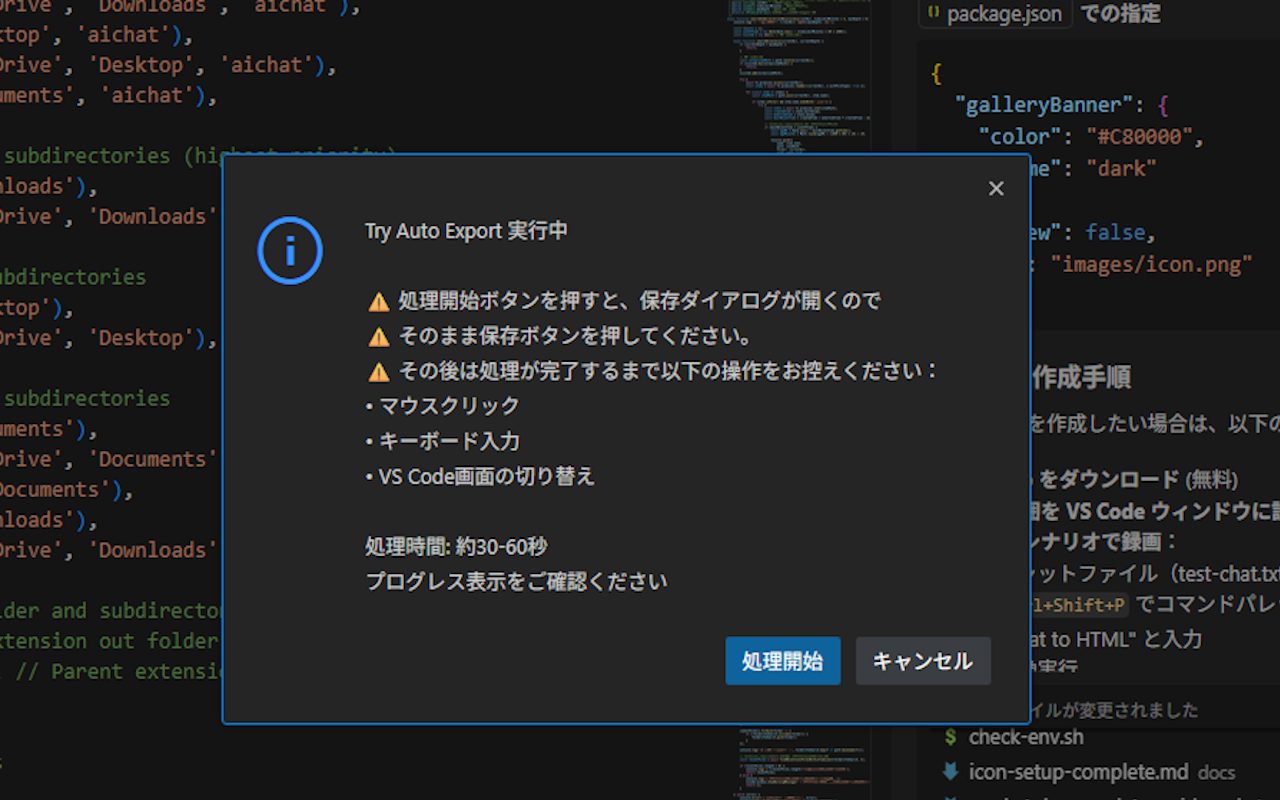The height and width of the screenshot is (800, 1280).
Task: Click the '作成手順' heading in the preview pane
Action: pyautogui.click(x=1081, y=378)
